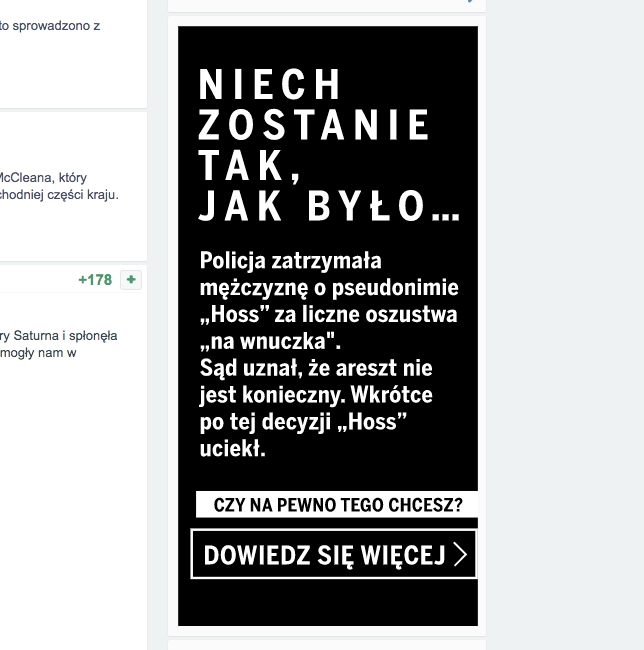Image resolution: width=644 pixels, height=650 pixels.
Task: Open the post ending with sprowadzono z
Action: [50, 27]
